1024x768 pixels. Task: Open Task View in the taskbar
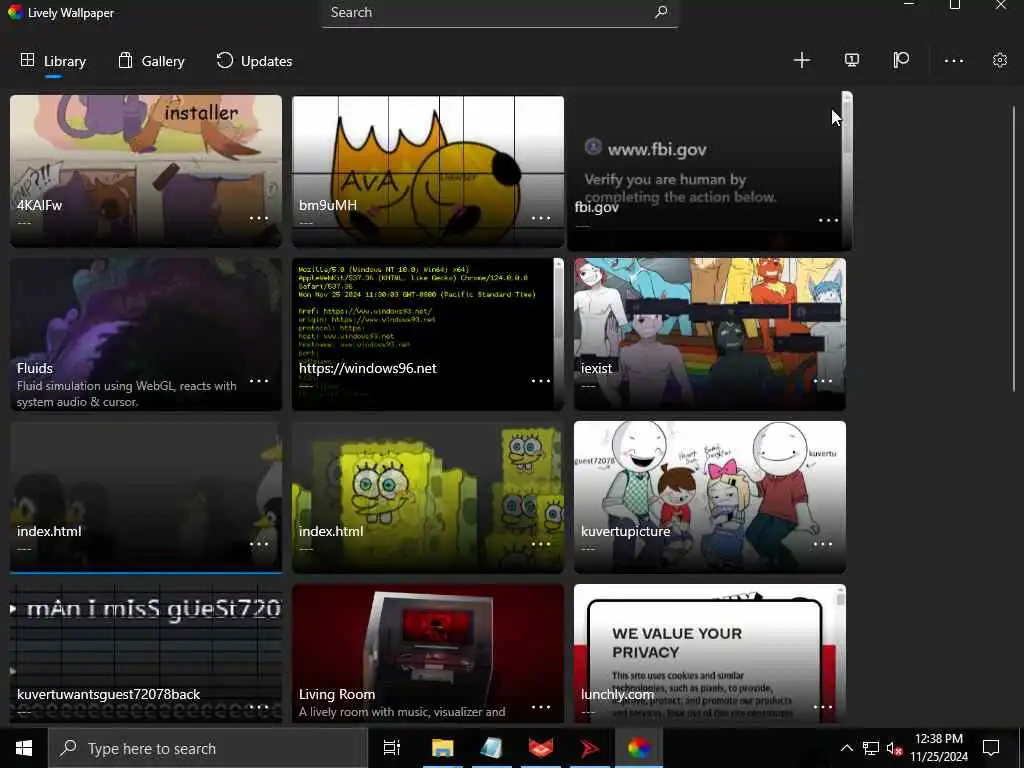tap(392, 748)
